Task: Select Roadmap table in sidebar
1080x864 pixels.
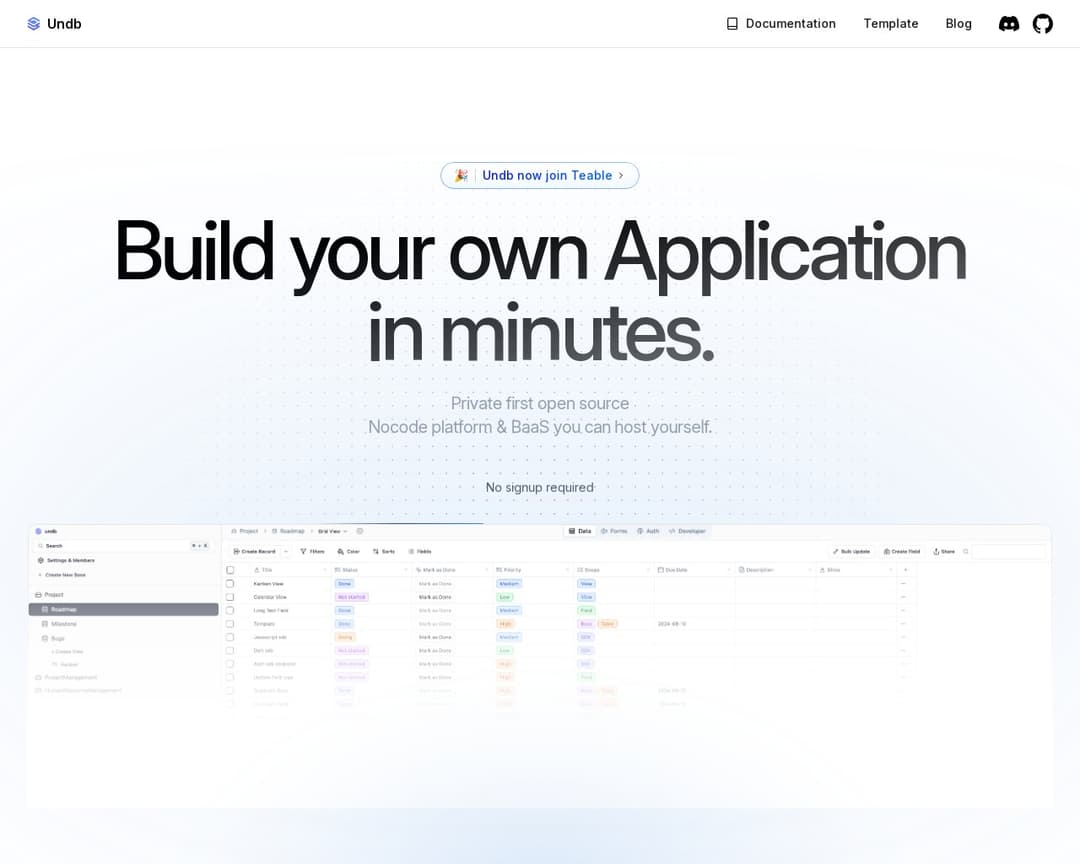Action: [64, 609]
